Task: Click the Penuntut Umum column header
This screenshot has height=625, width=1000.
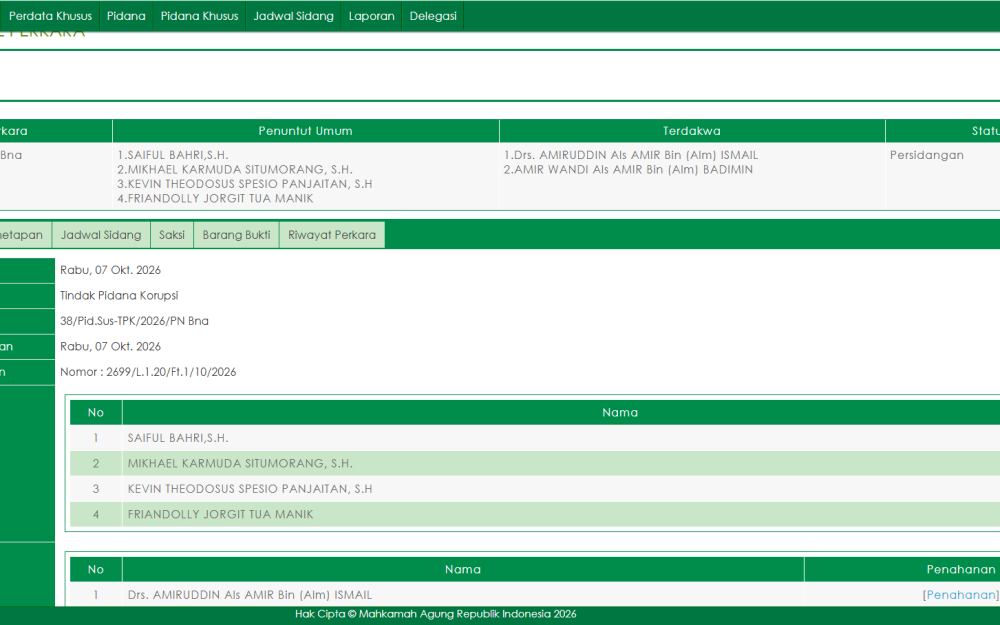Action: pos(305,131)
